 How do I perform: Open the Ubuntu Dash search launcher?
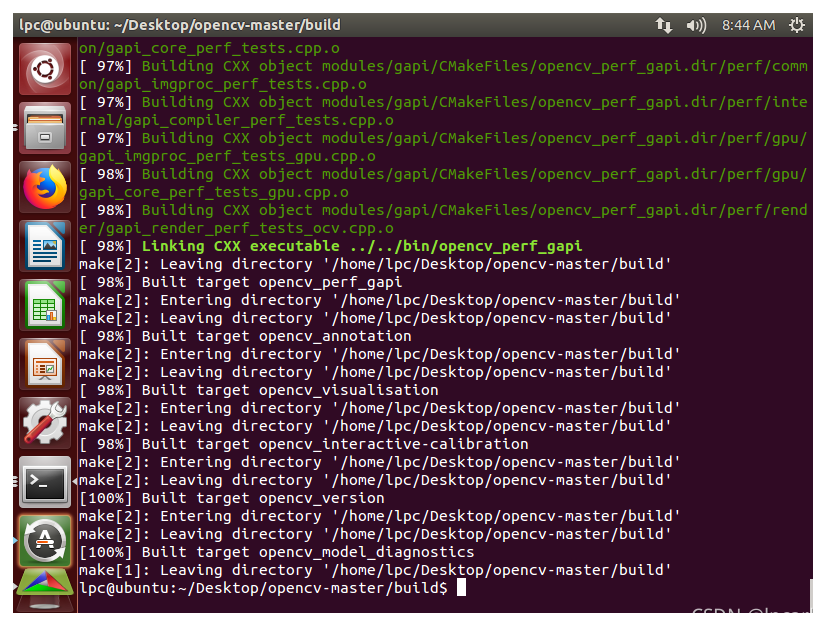pyautogui.click(x=45, y=69)
